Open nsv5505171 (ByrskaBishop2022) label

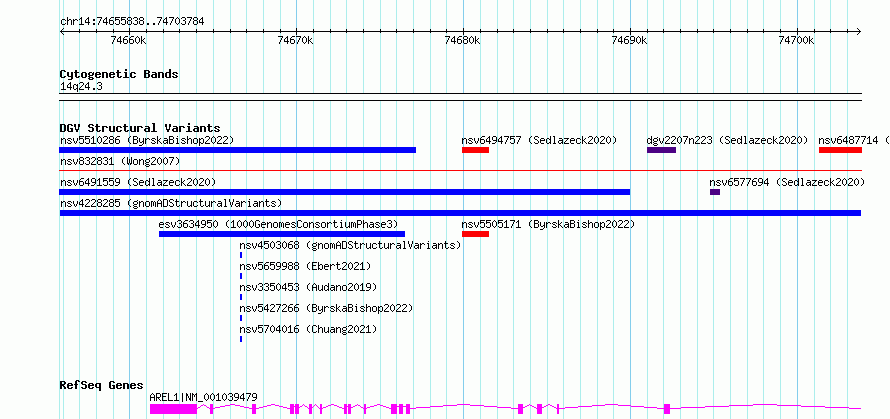[x=548, y=224]
